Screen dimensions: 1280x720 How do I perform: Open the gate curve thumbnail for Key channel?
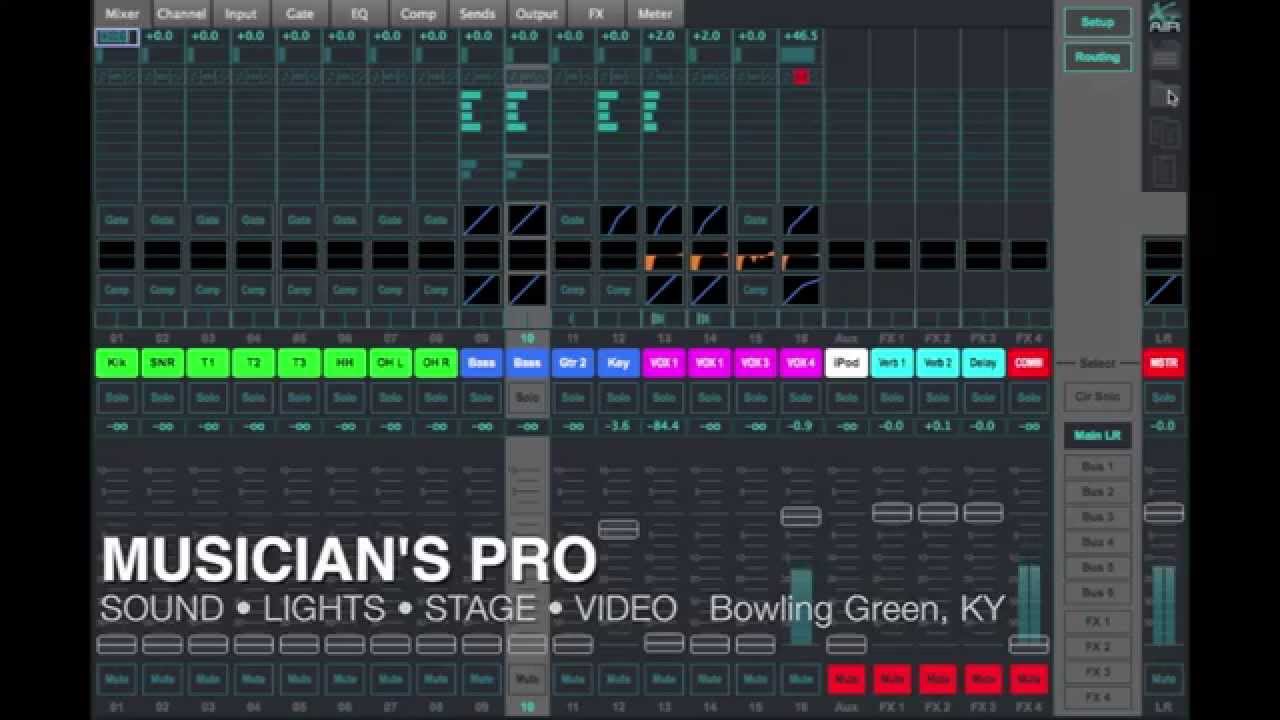coord(618,220)
